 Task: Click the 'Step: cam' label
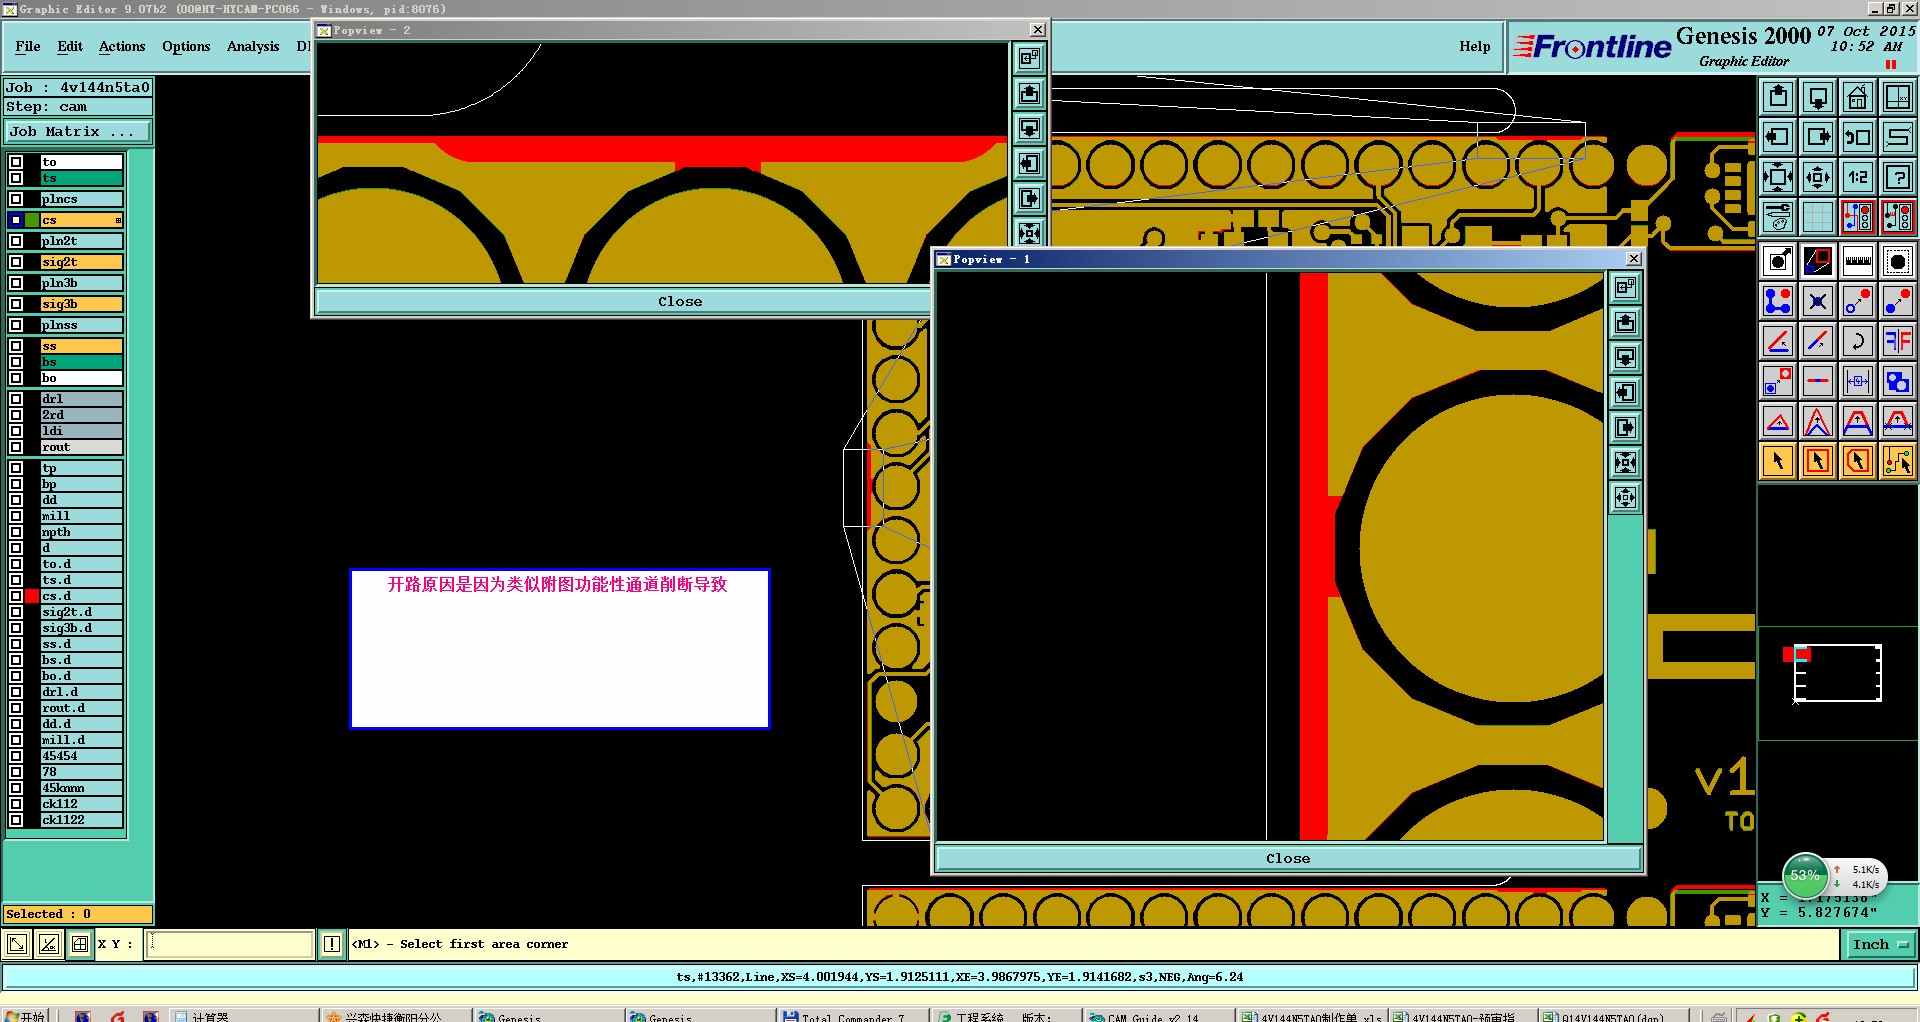46,107
